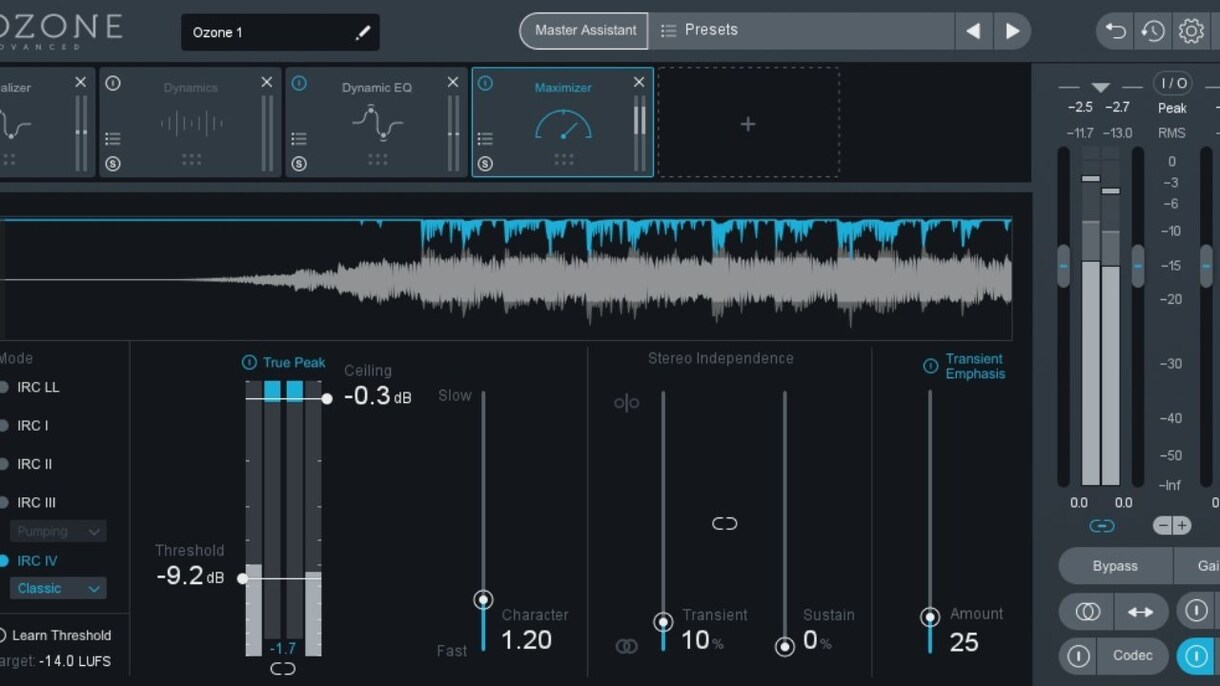Open the Presets list
This screenshot has width=1220, height=686.
point(801,31)
